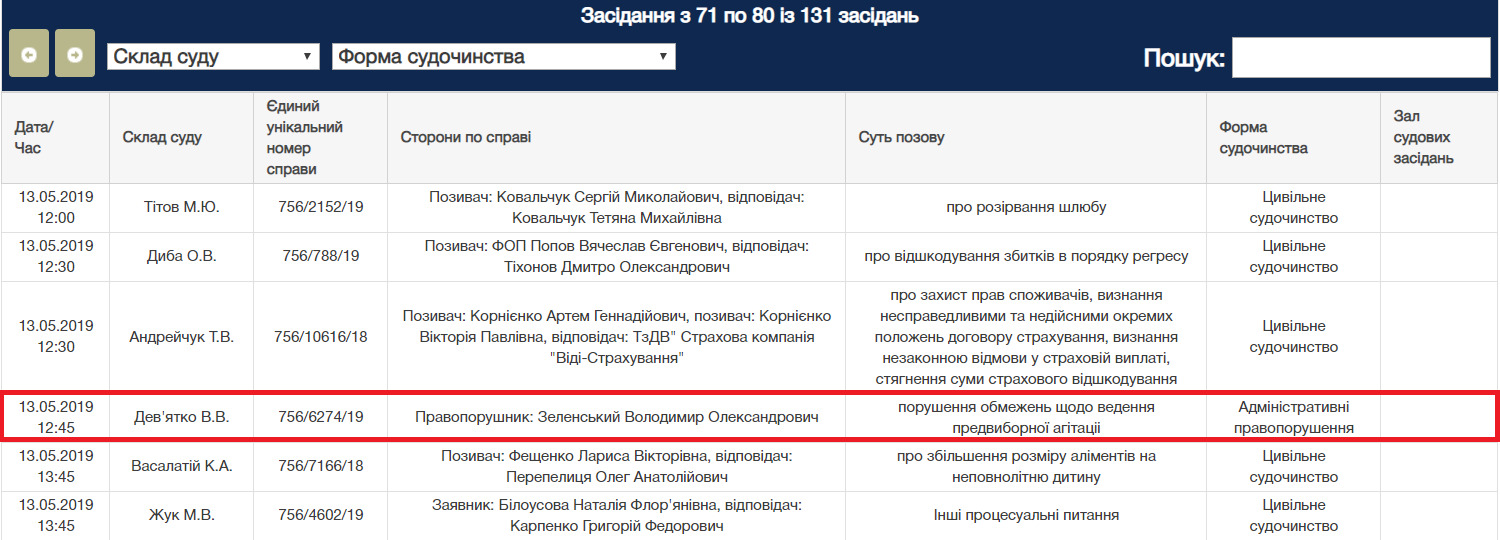The width and height of the screenshot is (1500, 540).
Task: Select 'Цивільне судочинство' in Васалатій К.А. row
Action: 1293,466
